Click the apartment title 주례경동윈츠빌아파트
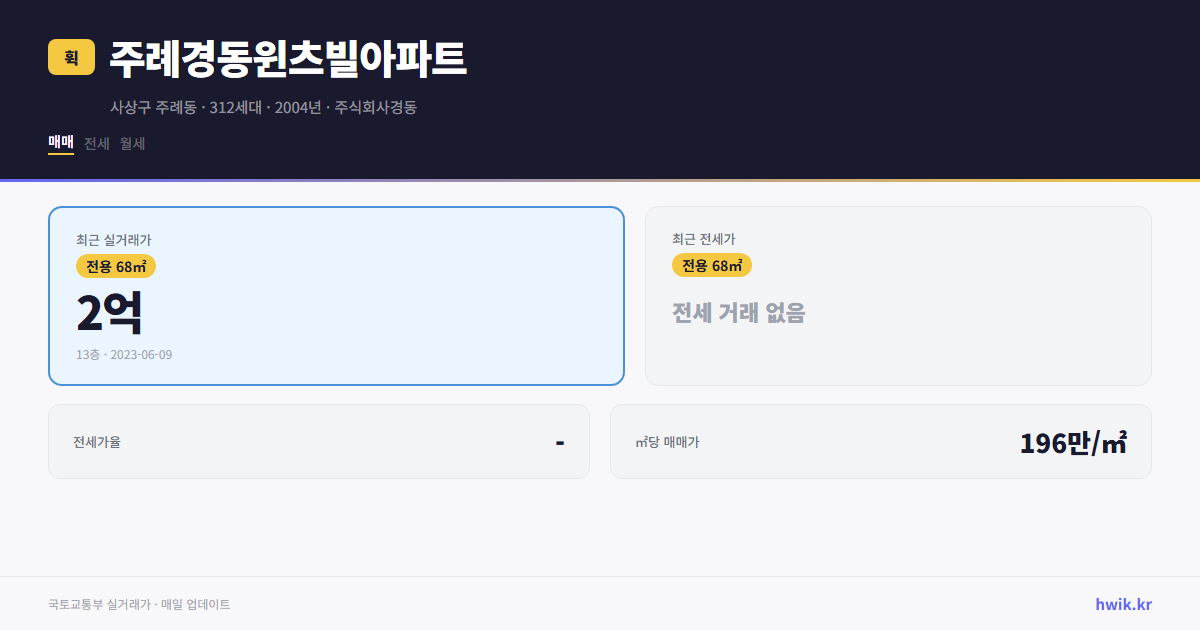The height and width of the screenshot is (630, 1200). coord(288,59)
